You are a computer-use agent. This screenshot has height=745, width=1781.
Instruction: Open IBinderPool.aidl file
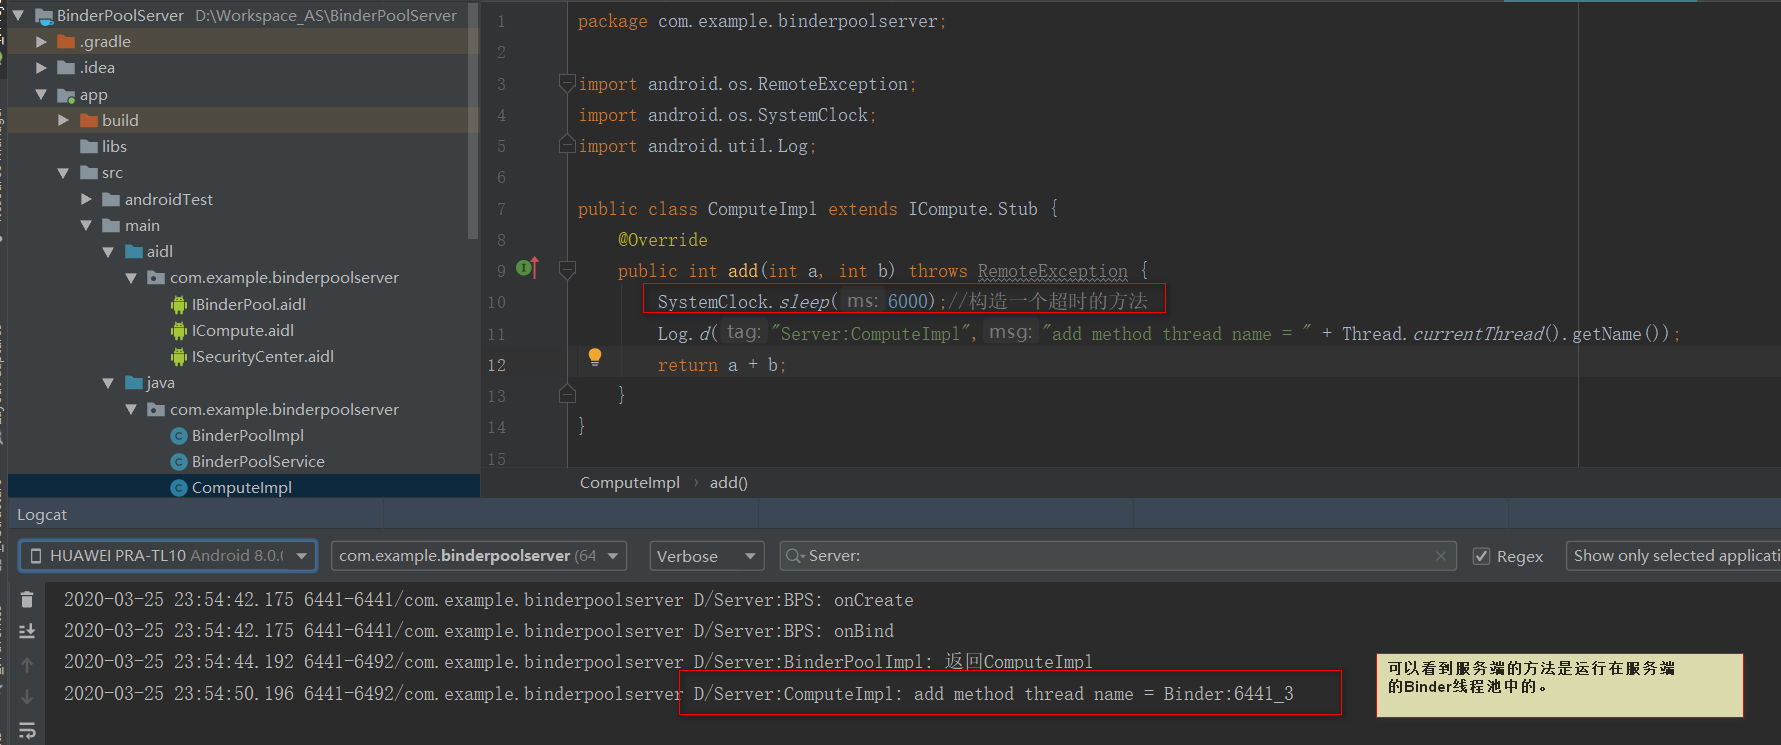[249, 304]
